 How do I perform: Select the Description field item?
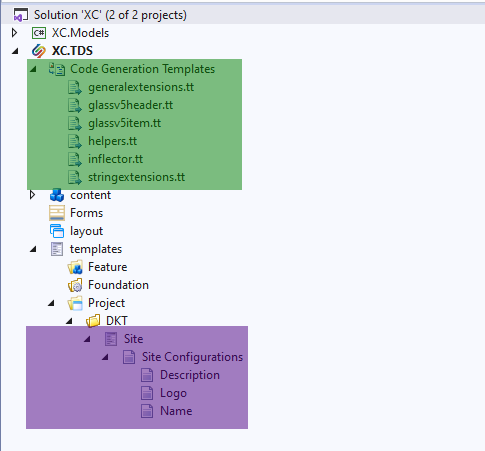190,375
